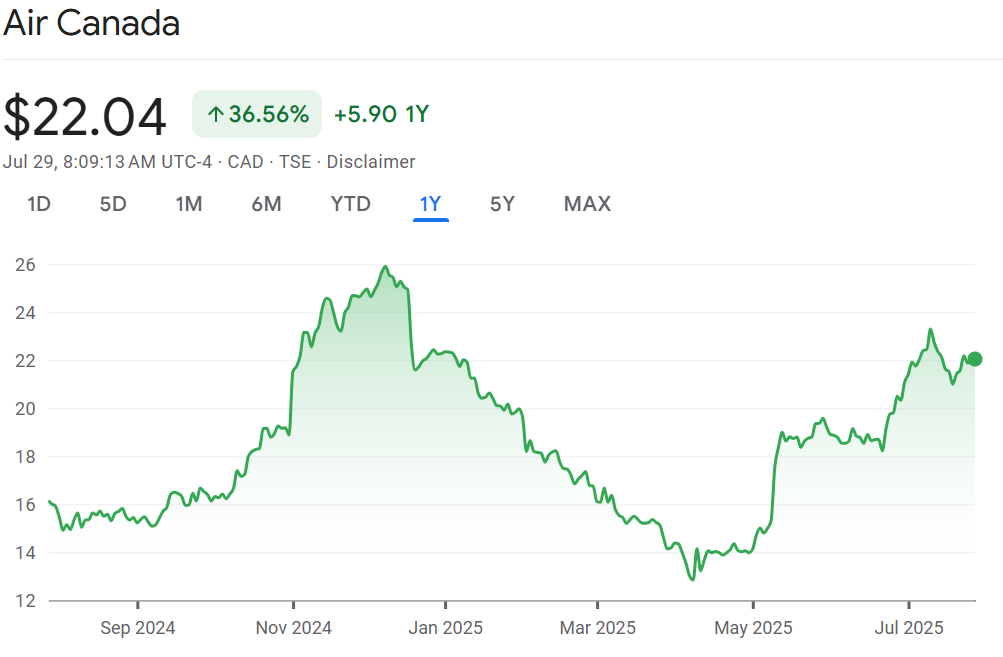Switch chart to 1M range
This screenshot has height=657, width=1003.
click(x=189, y=204)
